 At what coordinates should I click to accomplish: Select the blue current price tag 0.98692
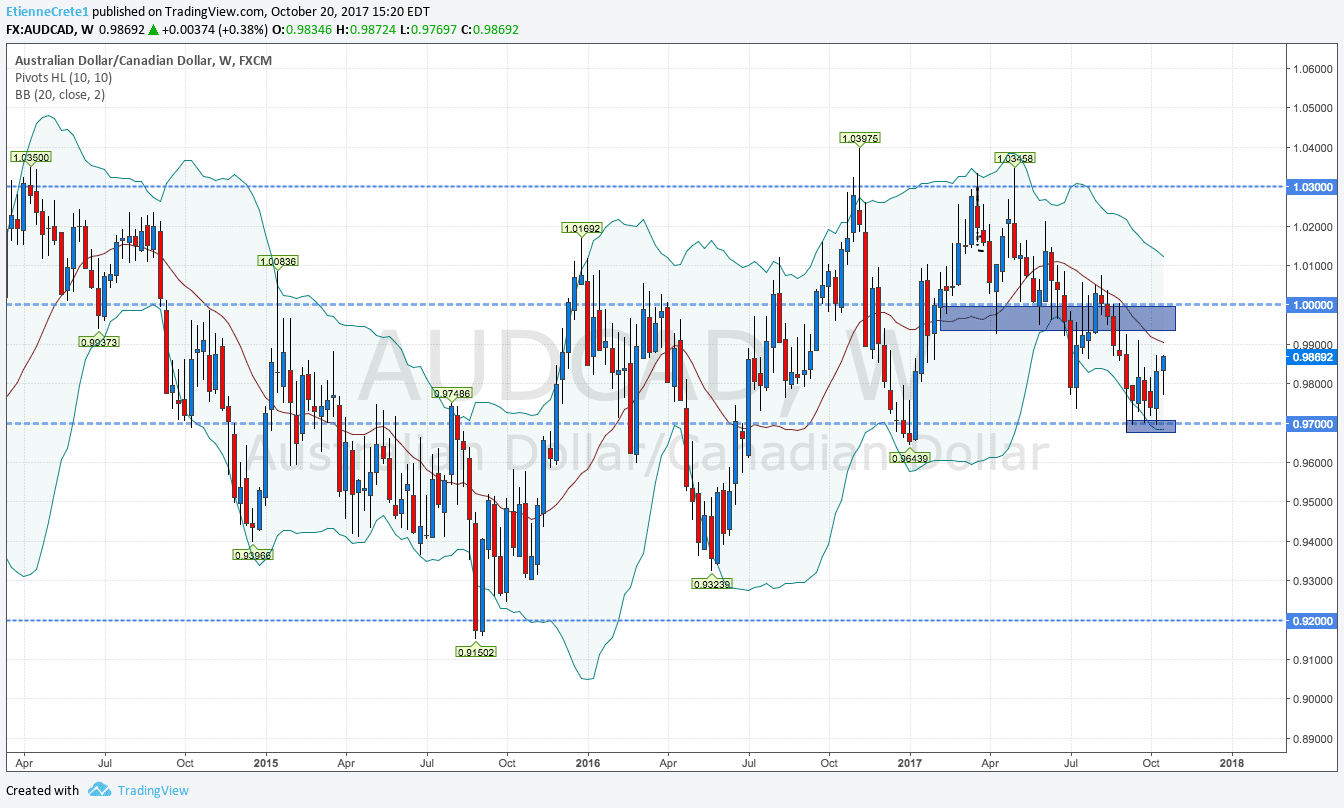click(x=1311, y=356)
